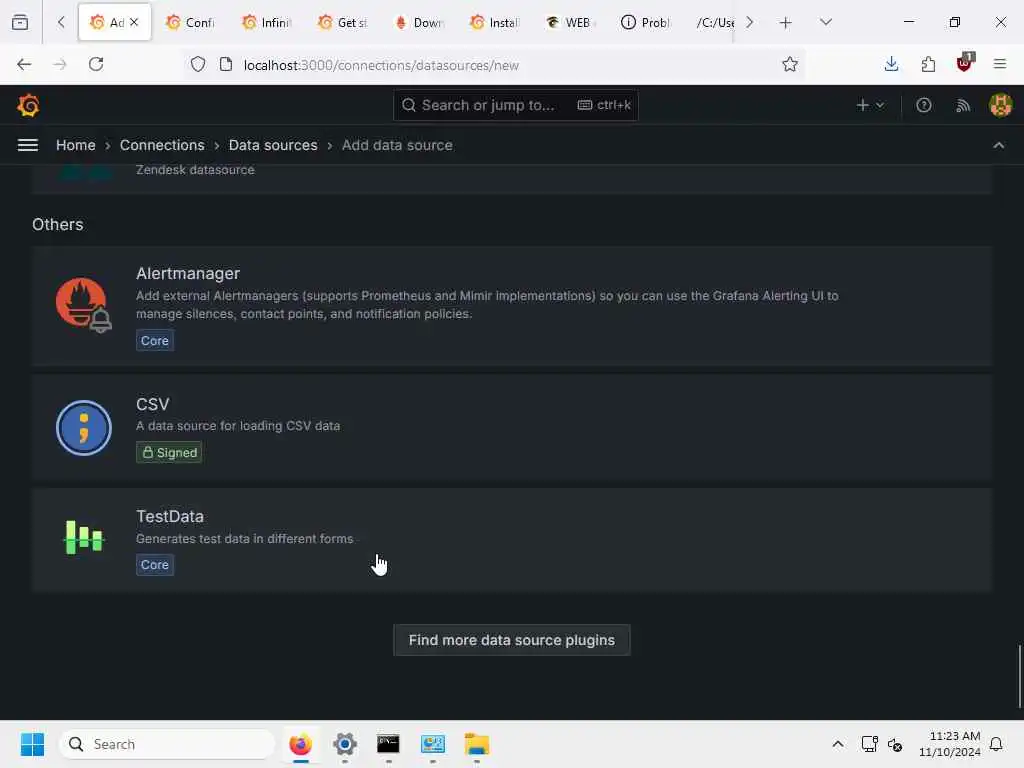1024x768 pixels.
Task: Switch to the Get st browser tab
Action: coord(343,23)
